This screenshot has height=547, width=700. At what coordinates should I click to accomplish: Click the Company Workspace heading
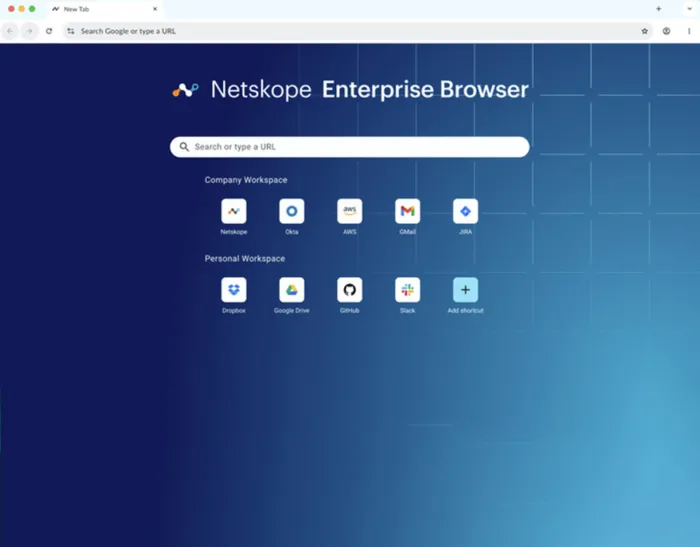(x=246, y=180)
